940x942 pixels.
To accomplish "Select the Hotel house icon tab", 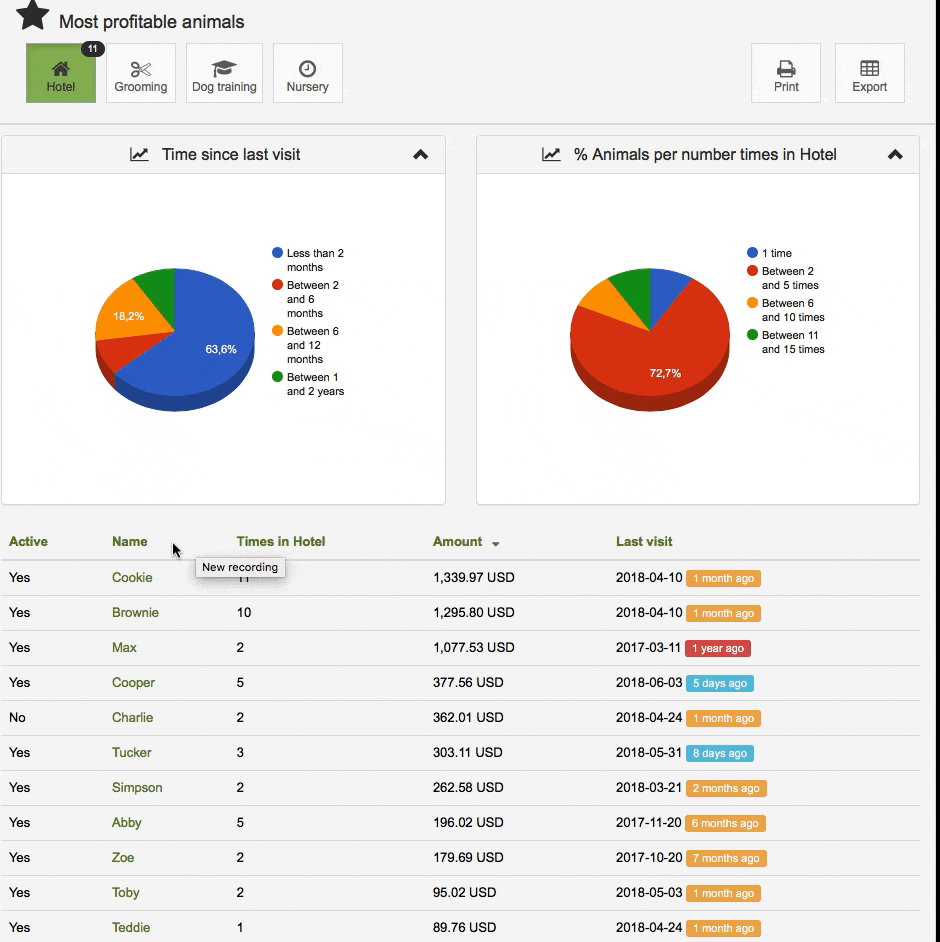I will tap(61, 73).
